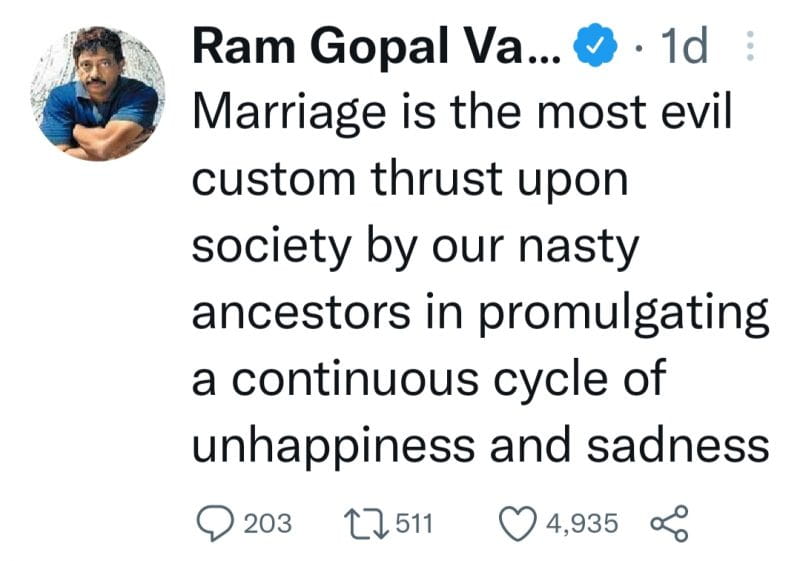Click the word custom in the tweet
This screenshot has height=561, width=800.
(x=273, y=180)
